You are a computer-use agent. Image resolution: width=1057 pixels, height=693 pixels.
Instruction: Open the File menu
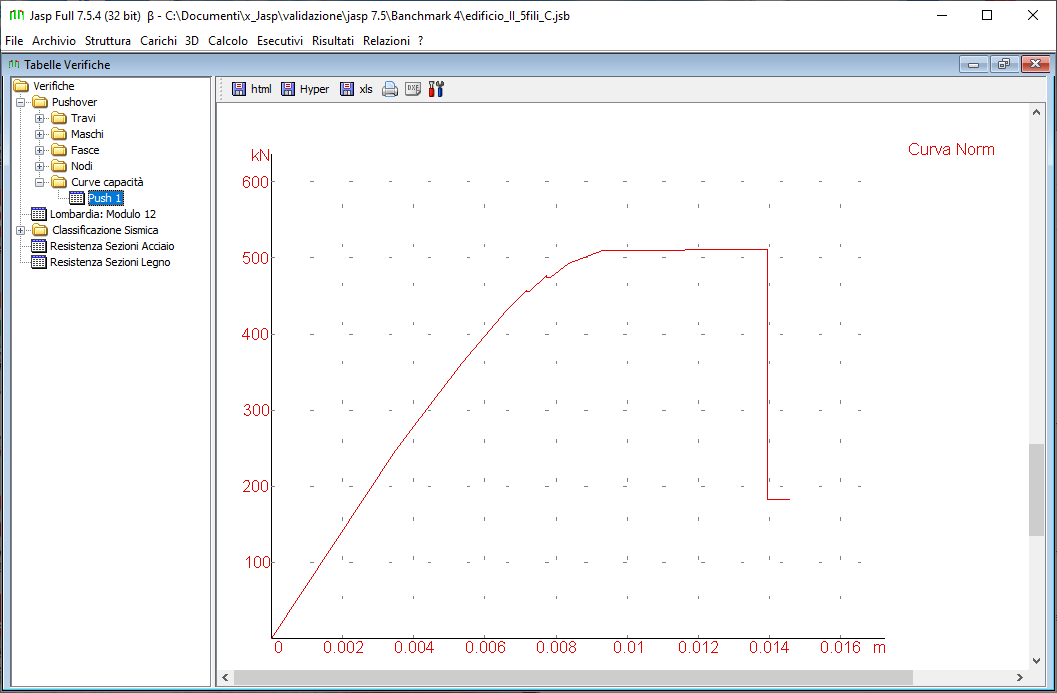(x=14, y=40)
